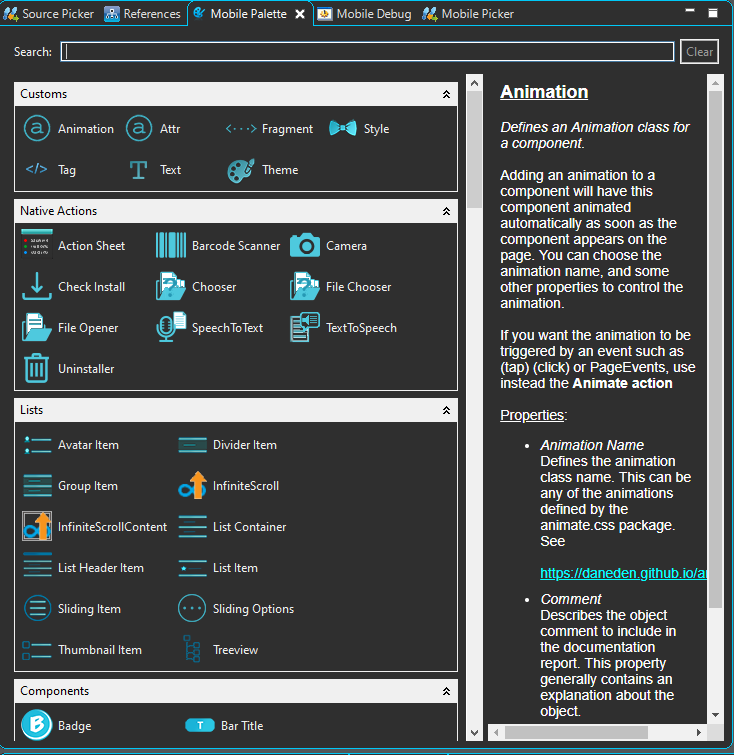The width and height of the screenshot is (734, 755).
Task: Collapse the Native Actions section
Action: (446, 211)
